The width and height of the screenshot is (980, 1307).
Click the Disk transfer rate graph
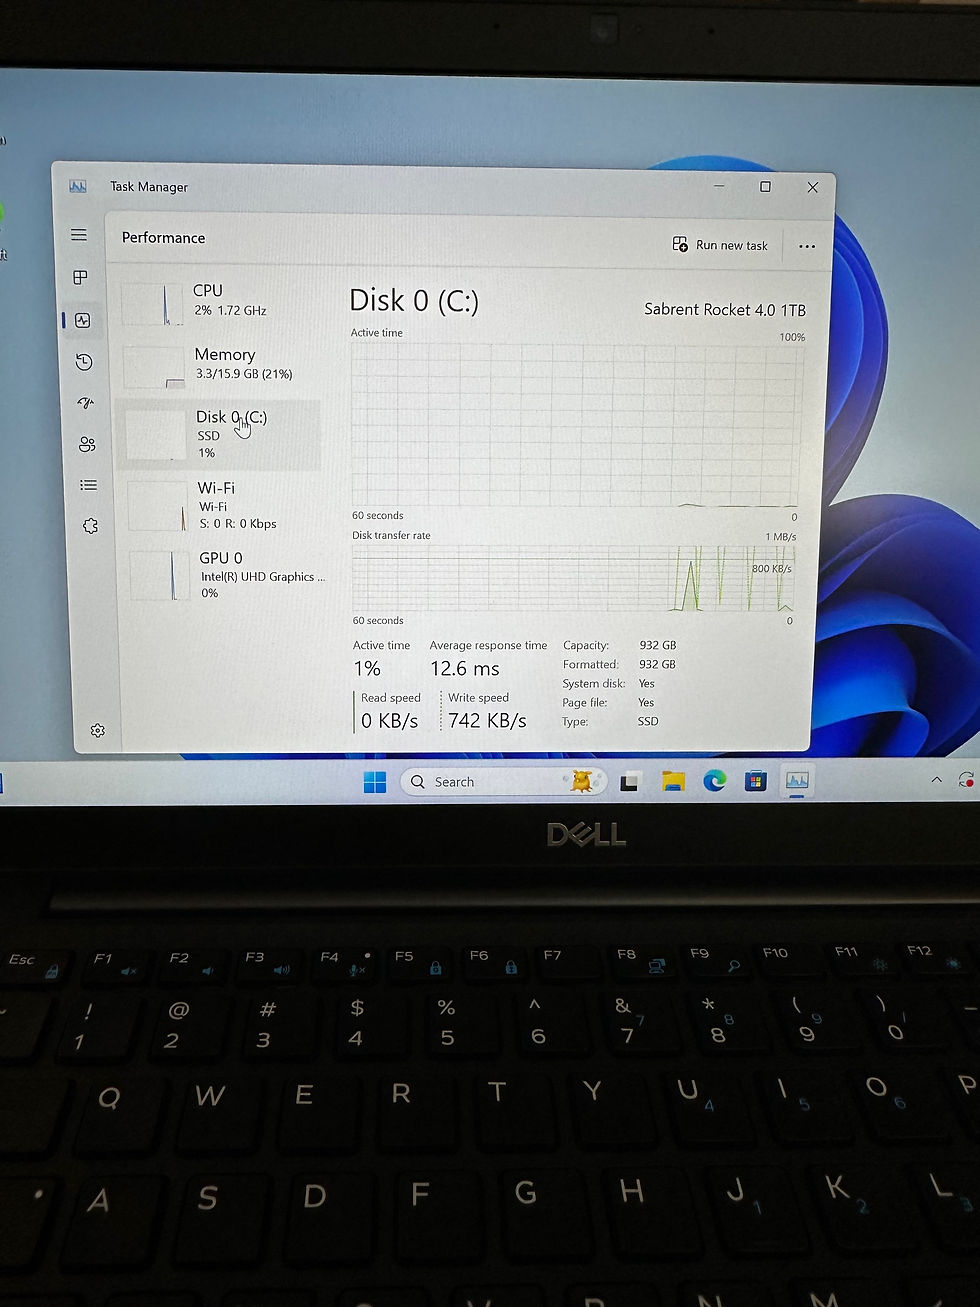(x=574, y=578)
